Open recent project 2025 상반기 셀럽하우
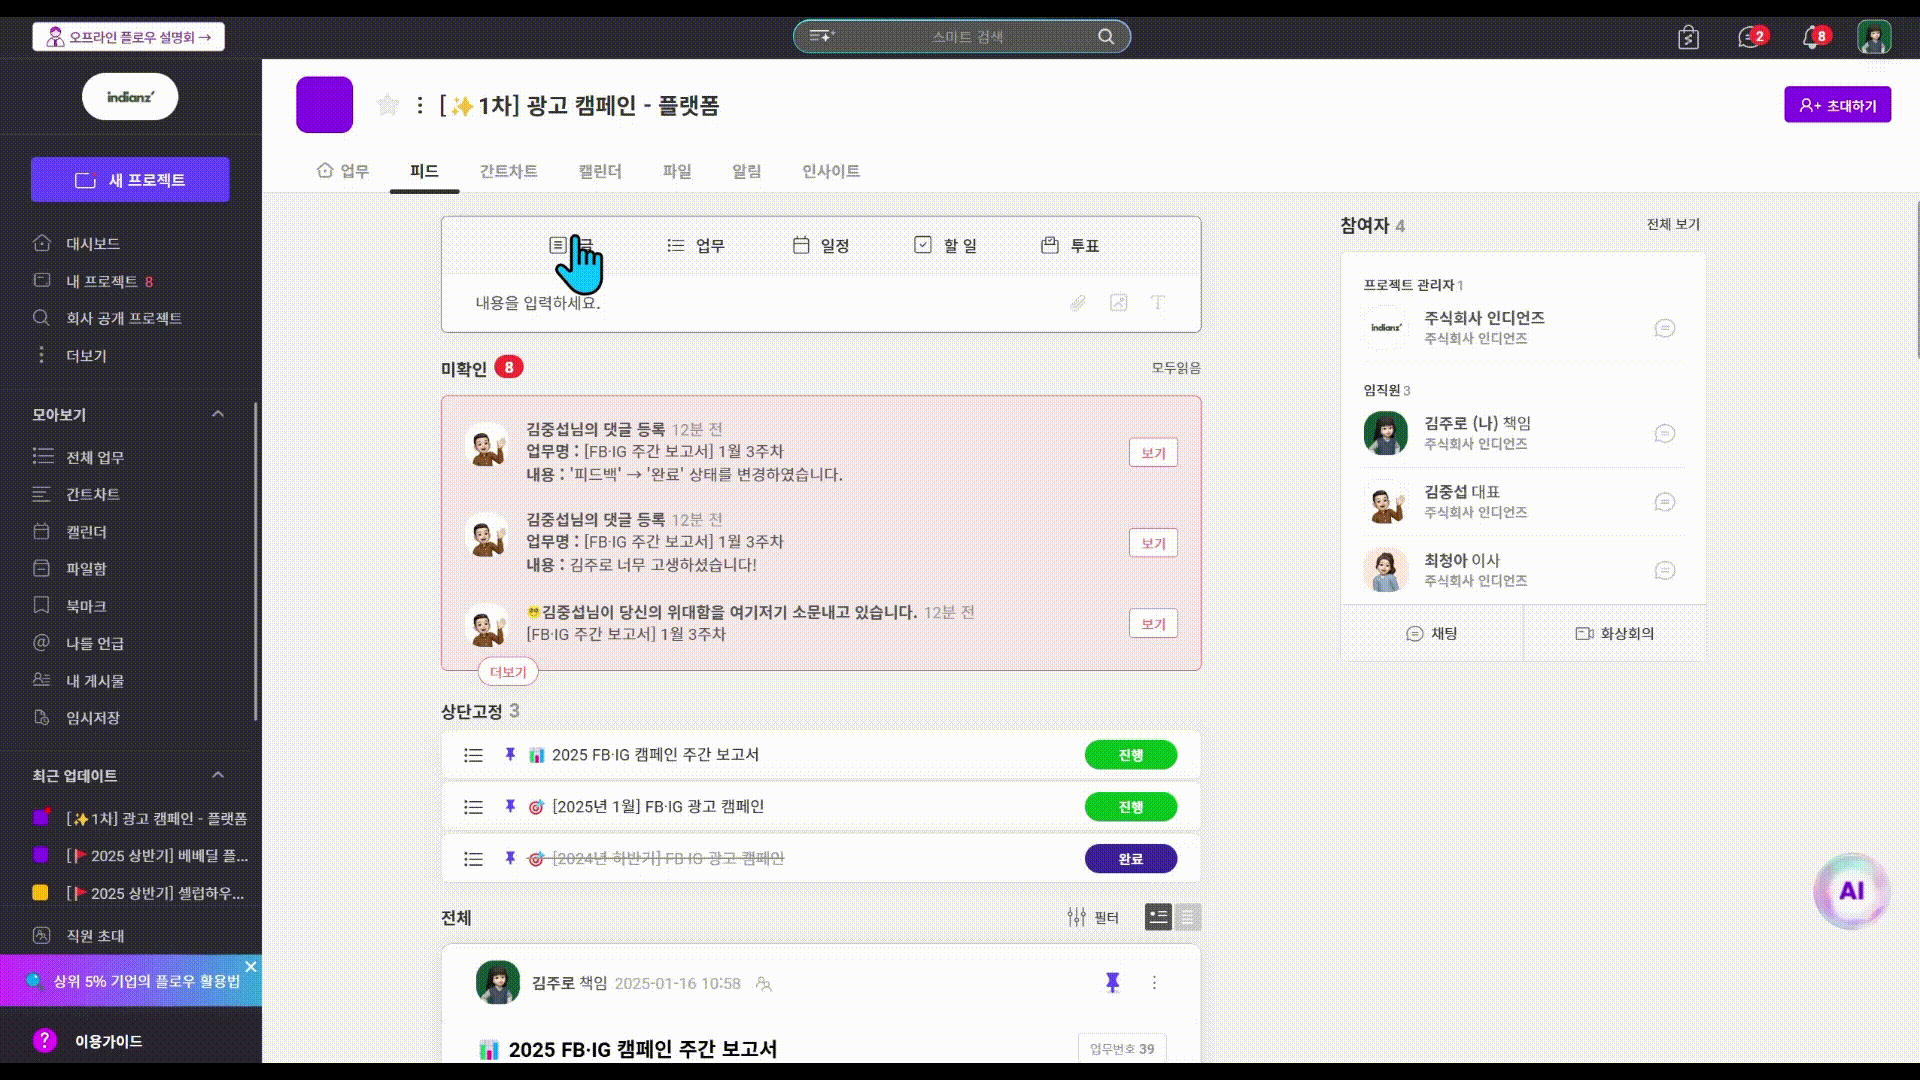This screenshot has width=1920, height=1080. [x=140, y=893]
